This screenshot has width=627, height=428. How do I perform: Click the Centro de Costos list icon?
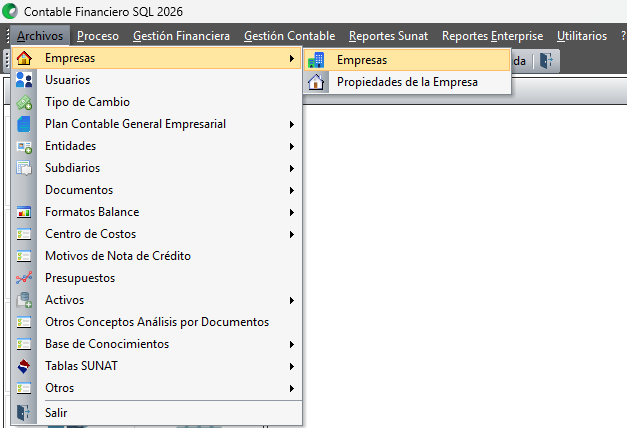[x=24, y=234]
